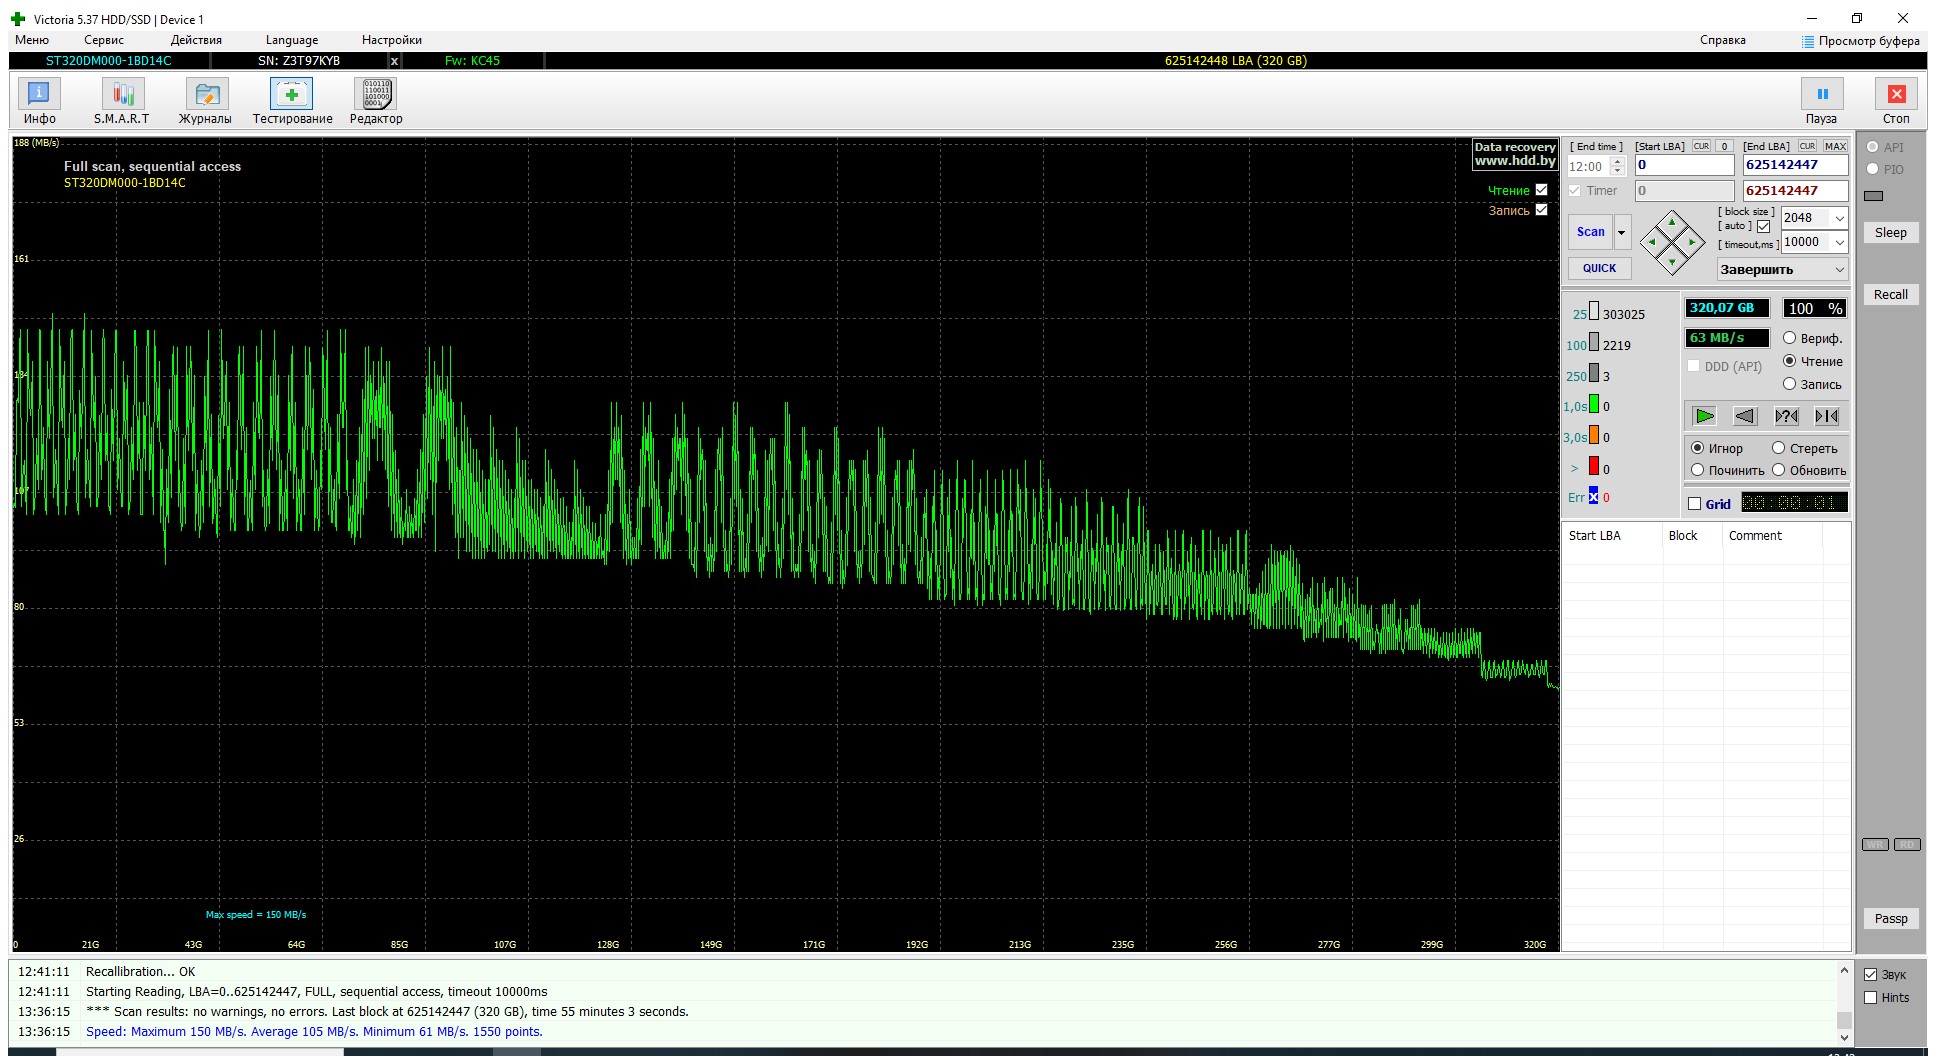Open the Инфо drive info panel
Screen dimensions: 1936x1056
39,102
